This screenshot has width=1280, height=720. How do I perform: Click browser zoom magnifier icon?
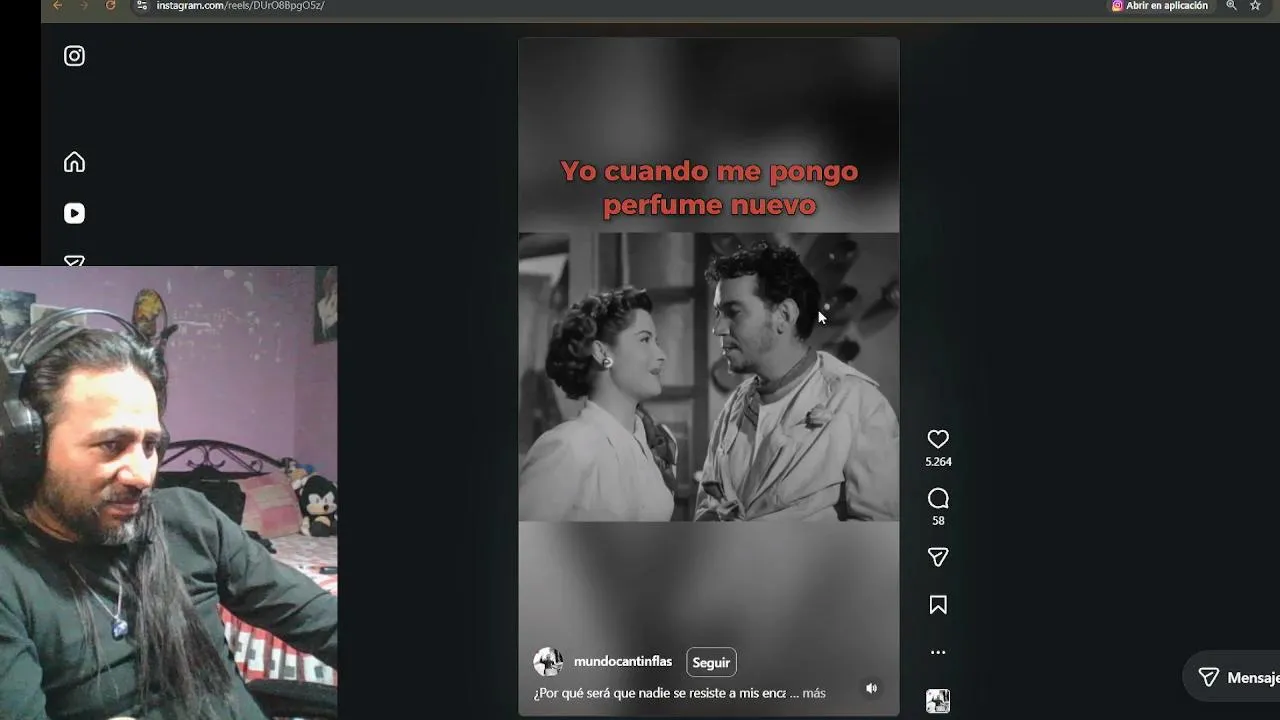point(1231,6)
